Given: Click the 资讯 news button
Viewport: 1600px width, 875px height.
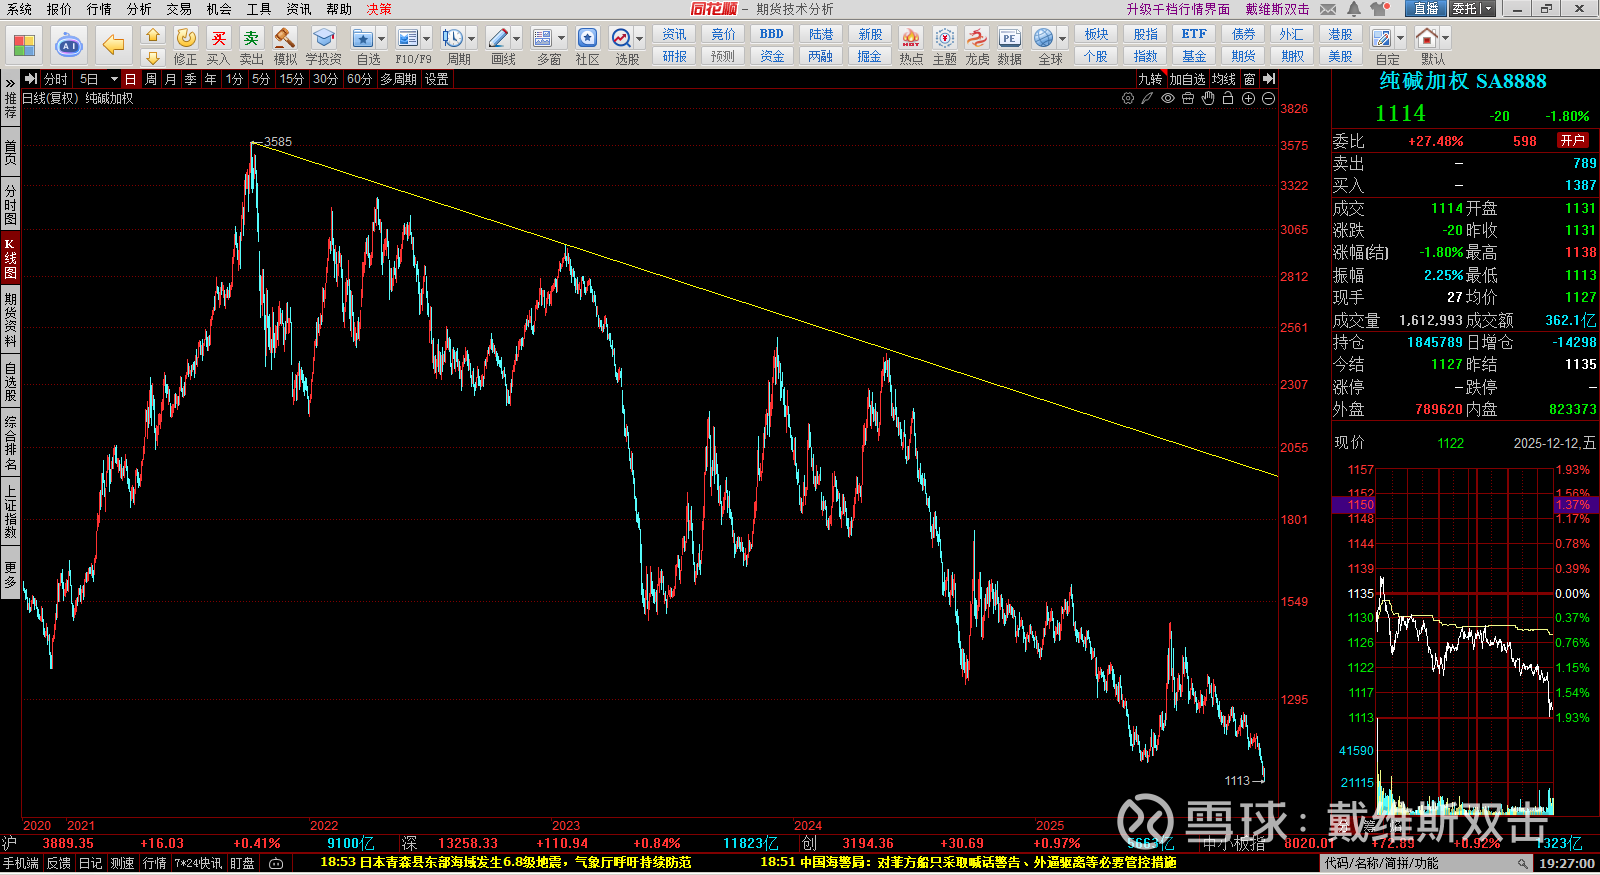Looking at the screenshot, I should [x=675, y=34].
